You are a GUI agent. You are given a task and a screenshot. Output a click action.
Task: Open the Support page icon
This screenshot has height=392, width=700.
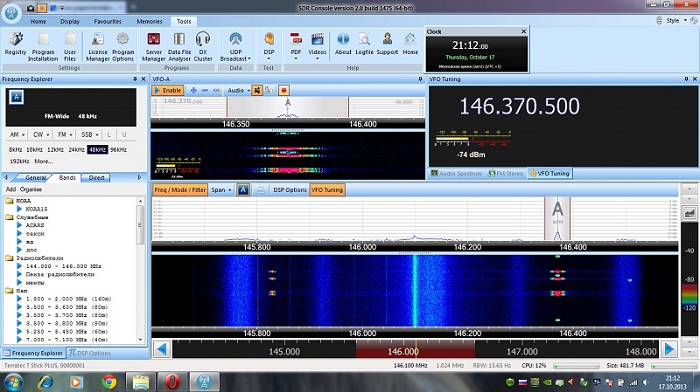(387, 44)
